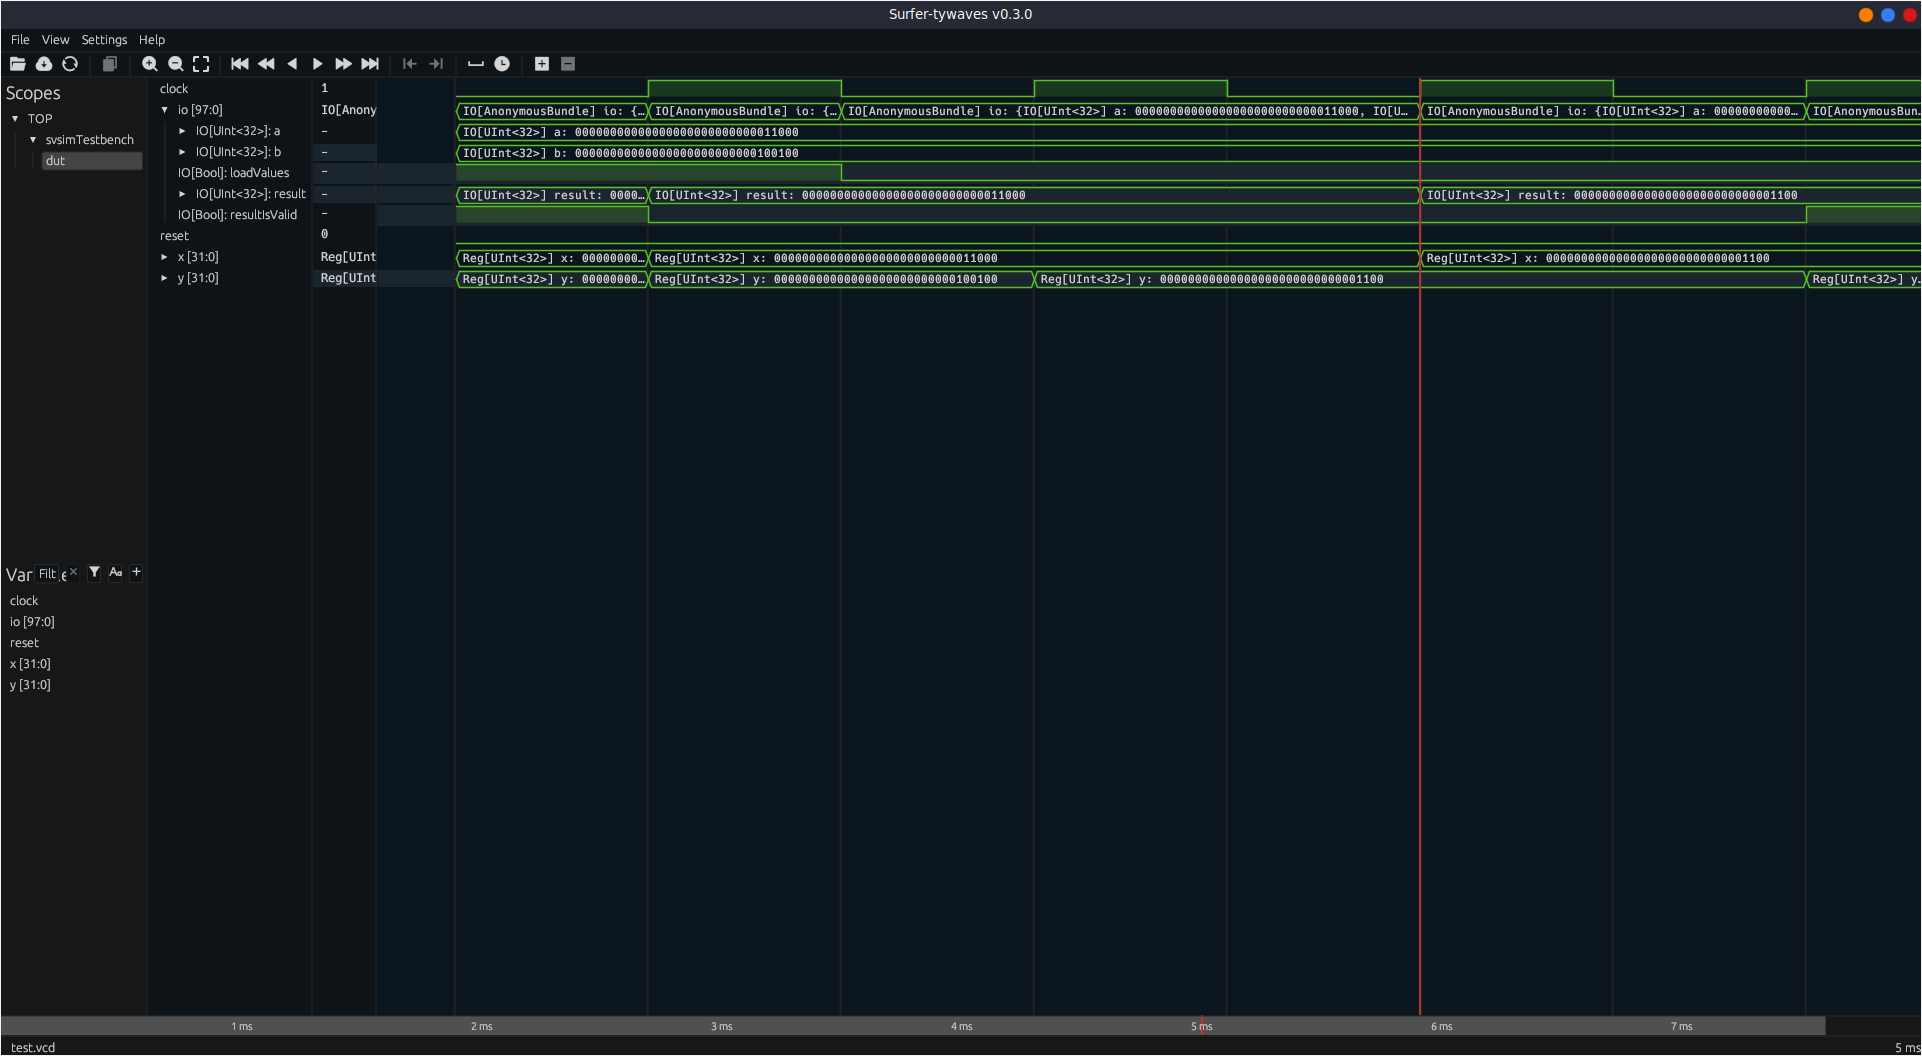
Task: Click the copy icon in the toolbar
Action: 110,64
